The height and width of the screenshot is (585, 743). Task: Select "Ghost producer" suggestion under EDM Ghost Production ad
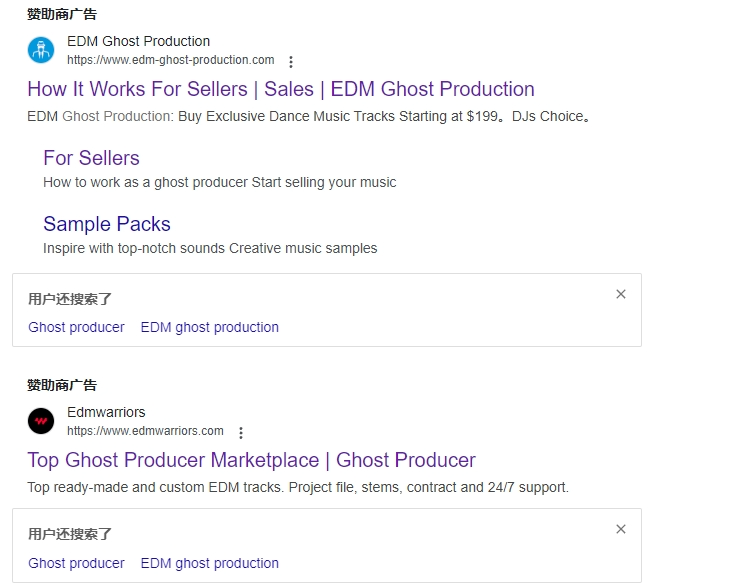click(x=76, y=327)
